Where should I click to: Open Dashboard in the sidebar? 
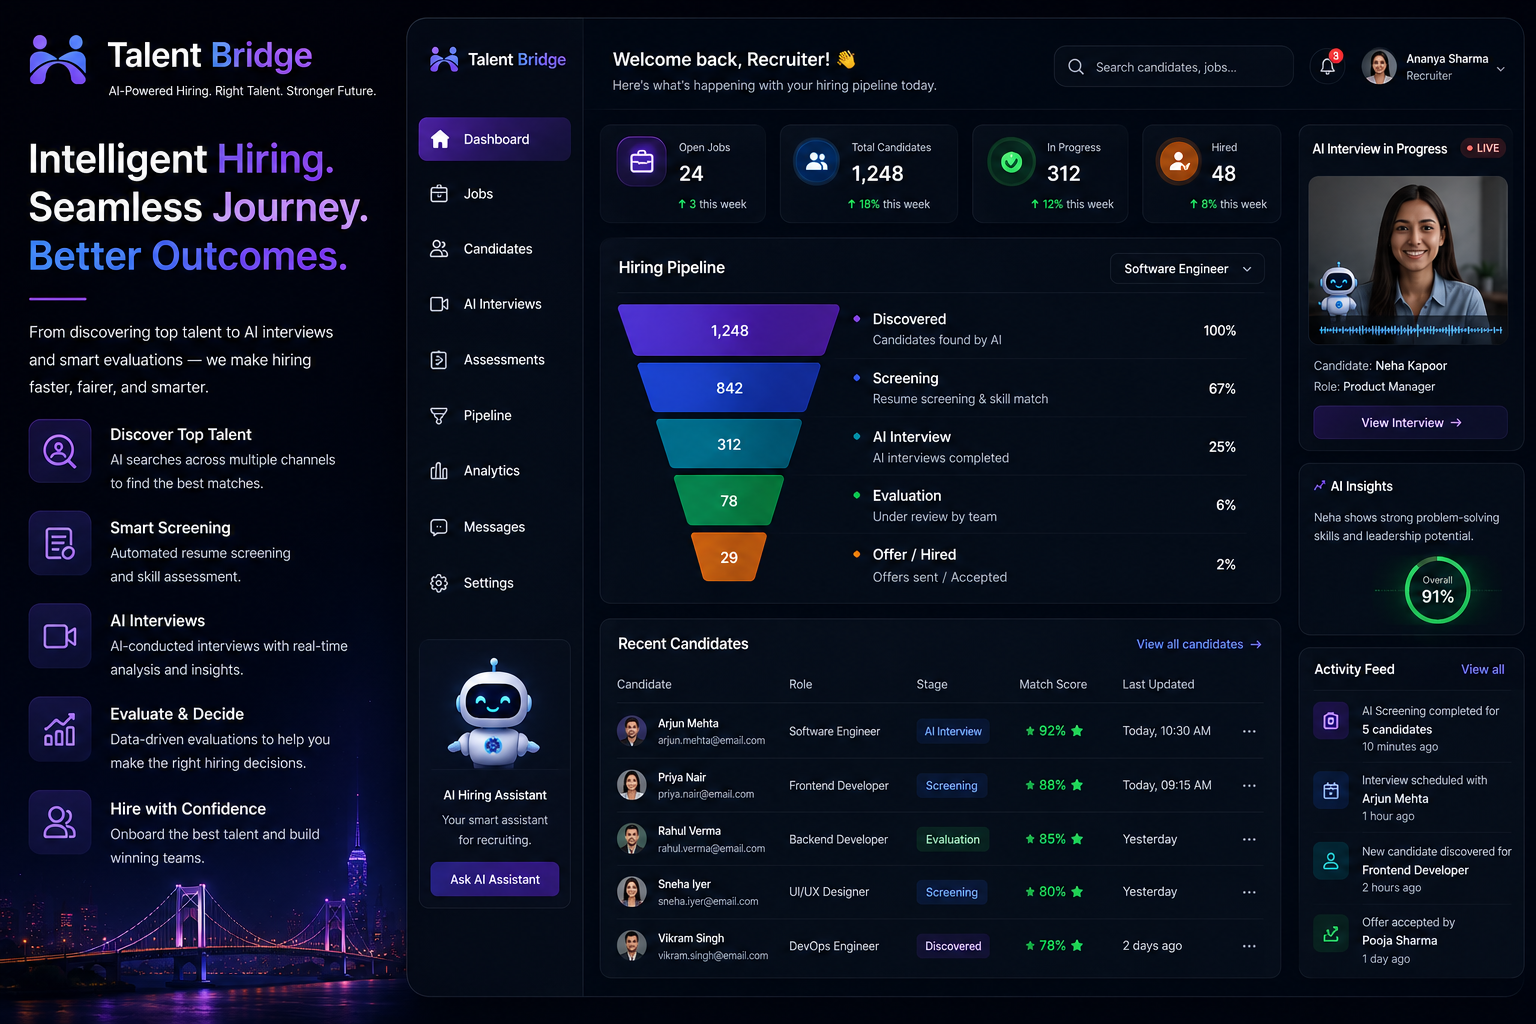[x=494, y=139]
